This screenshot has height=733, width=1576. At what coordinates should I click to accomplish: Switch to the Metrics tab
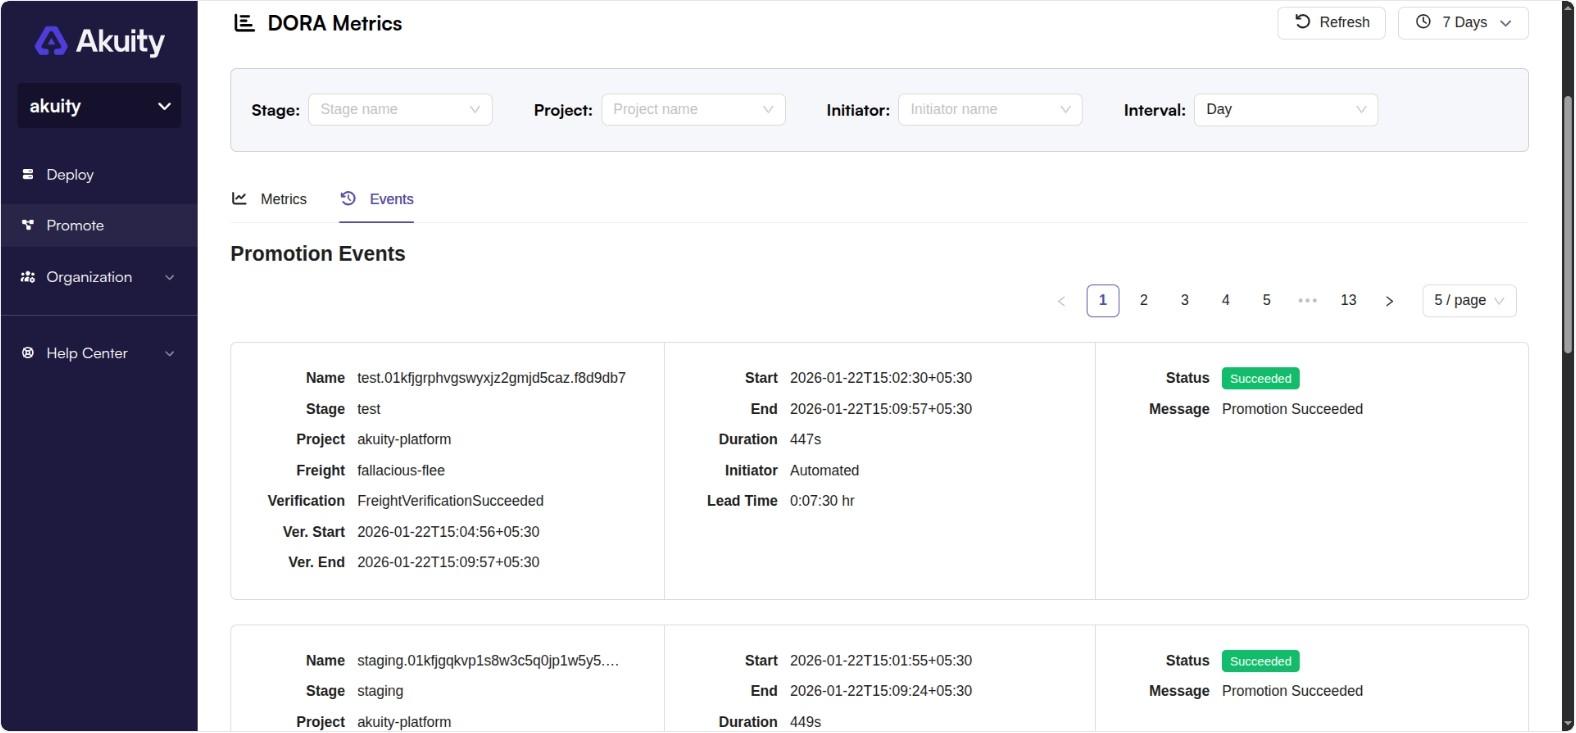270,199
